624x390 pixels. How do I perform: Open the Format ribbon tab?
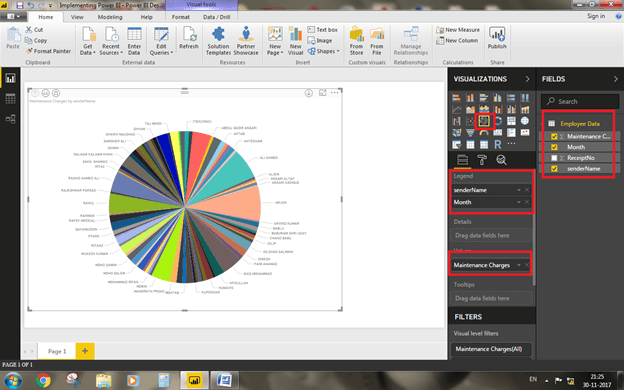[x=181, y=17]
